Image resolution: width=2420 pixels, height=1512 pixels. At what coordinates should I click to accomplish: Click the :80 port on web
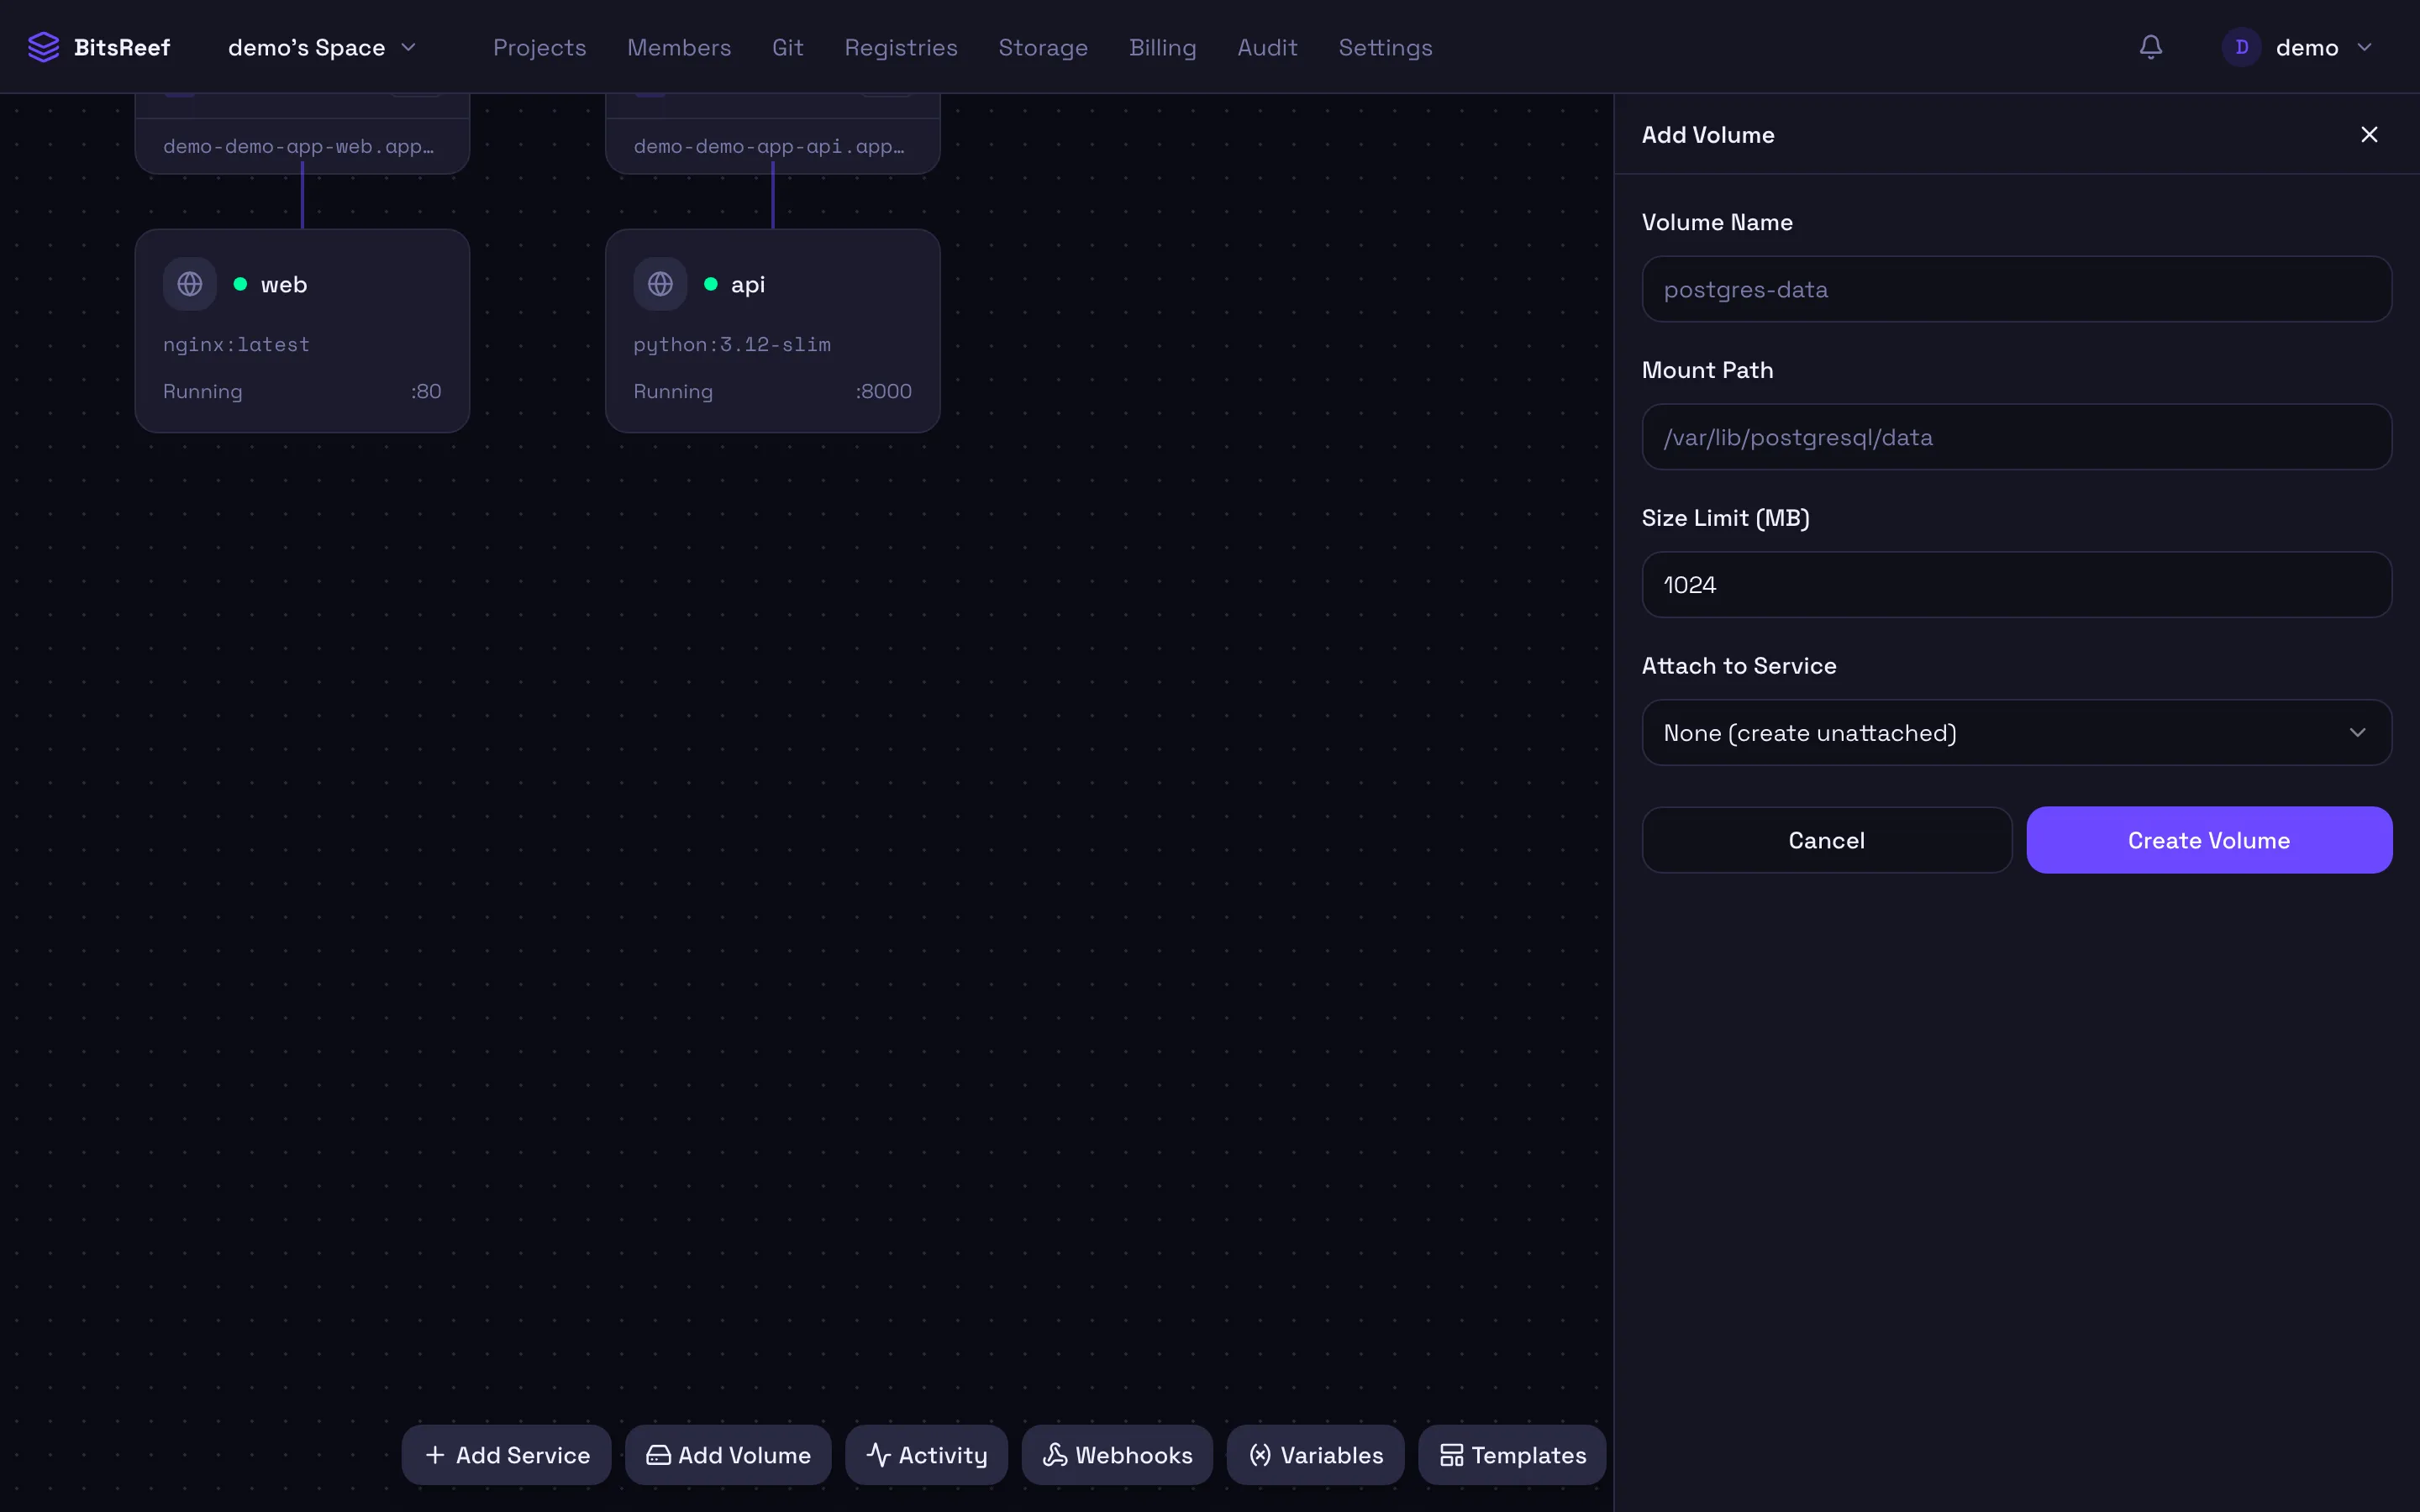coord(426,391)
